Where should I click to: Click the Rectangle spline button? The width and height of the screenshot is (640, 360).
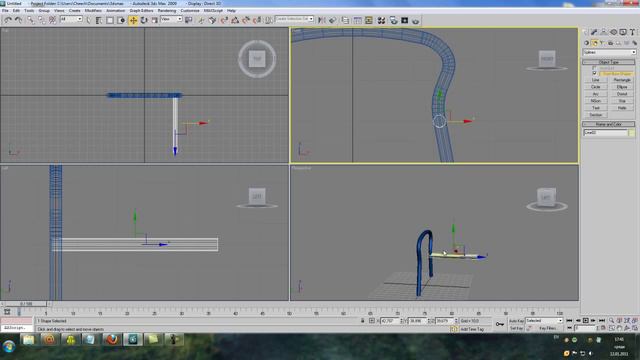622,80
